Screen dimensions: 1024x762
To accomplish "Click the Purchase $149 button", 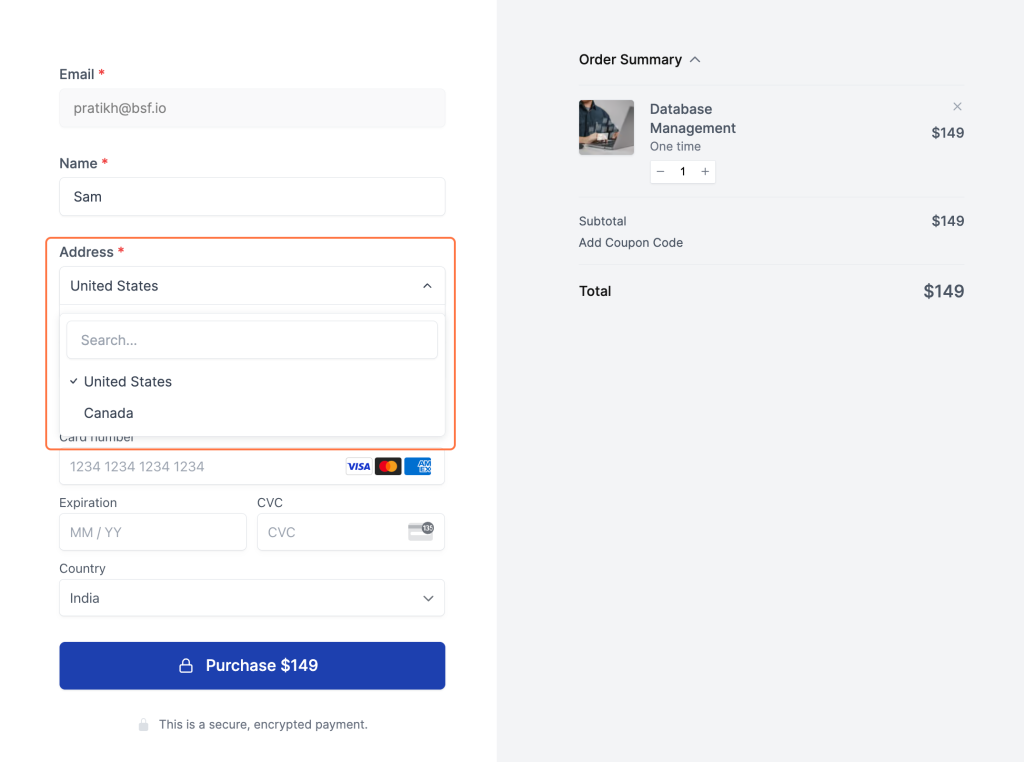I will point(252,665).
